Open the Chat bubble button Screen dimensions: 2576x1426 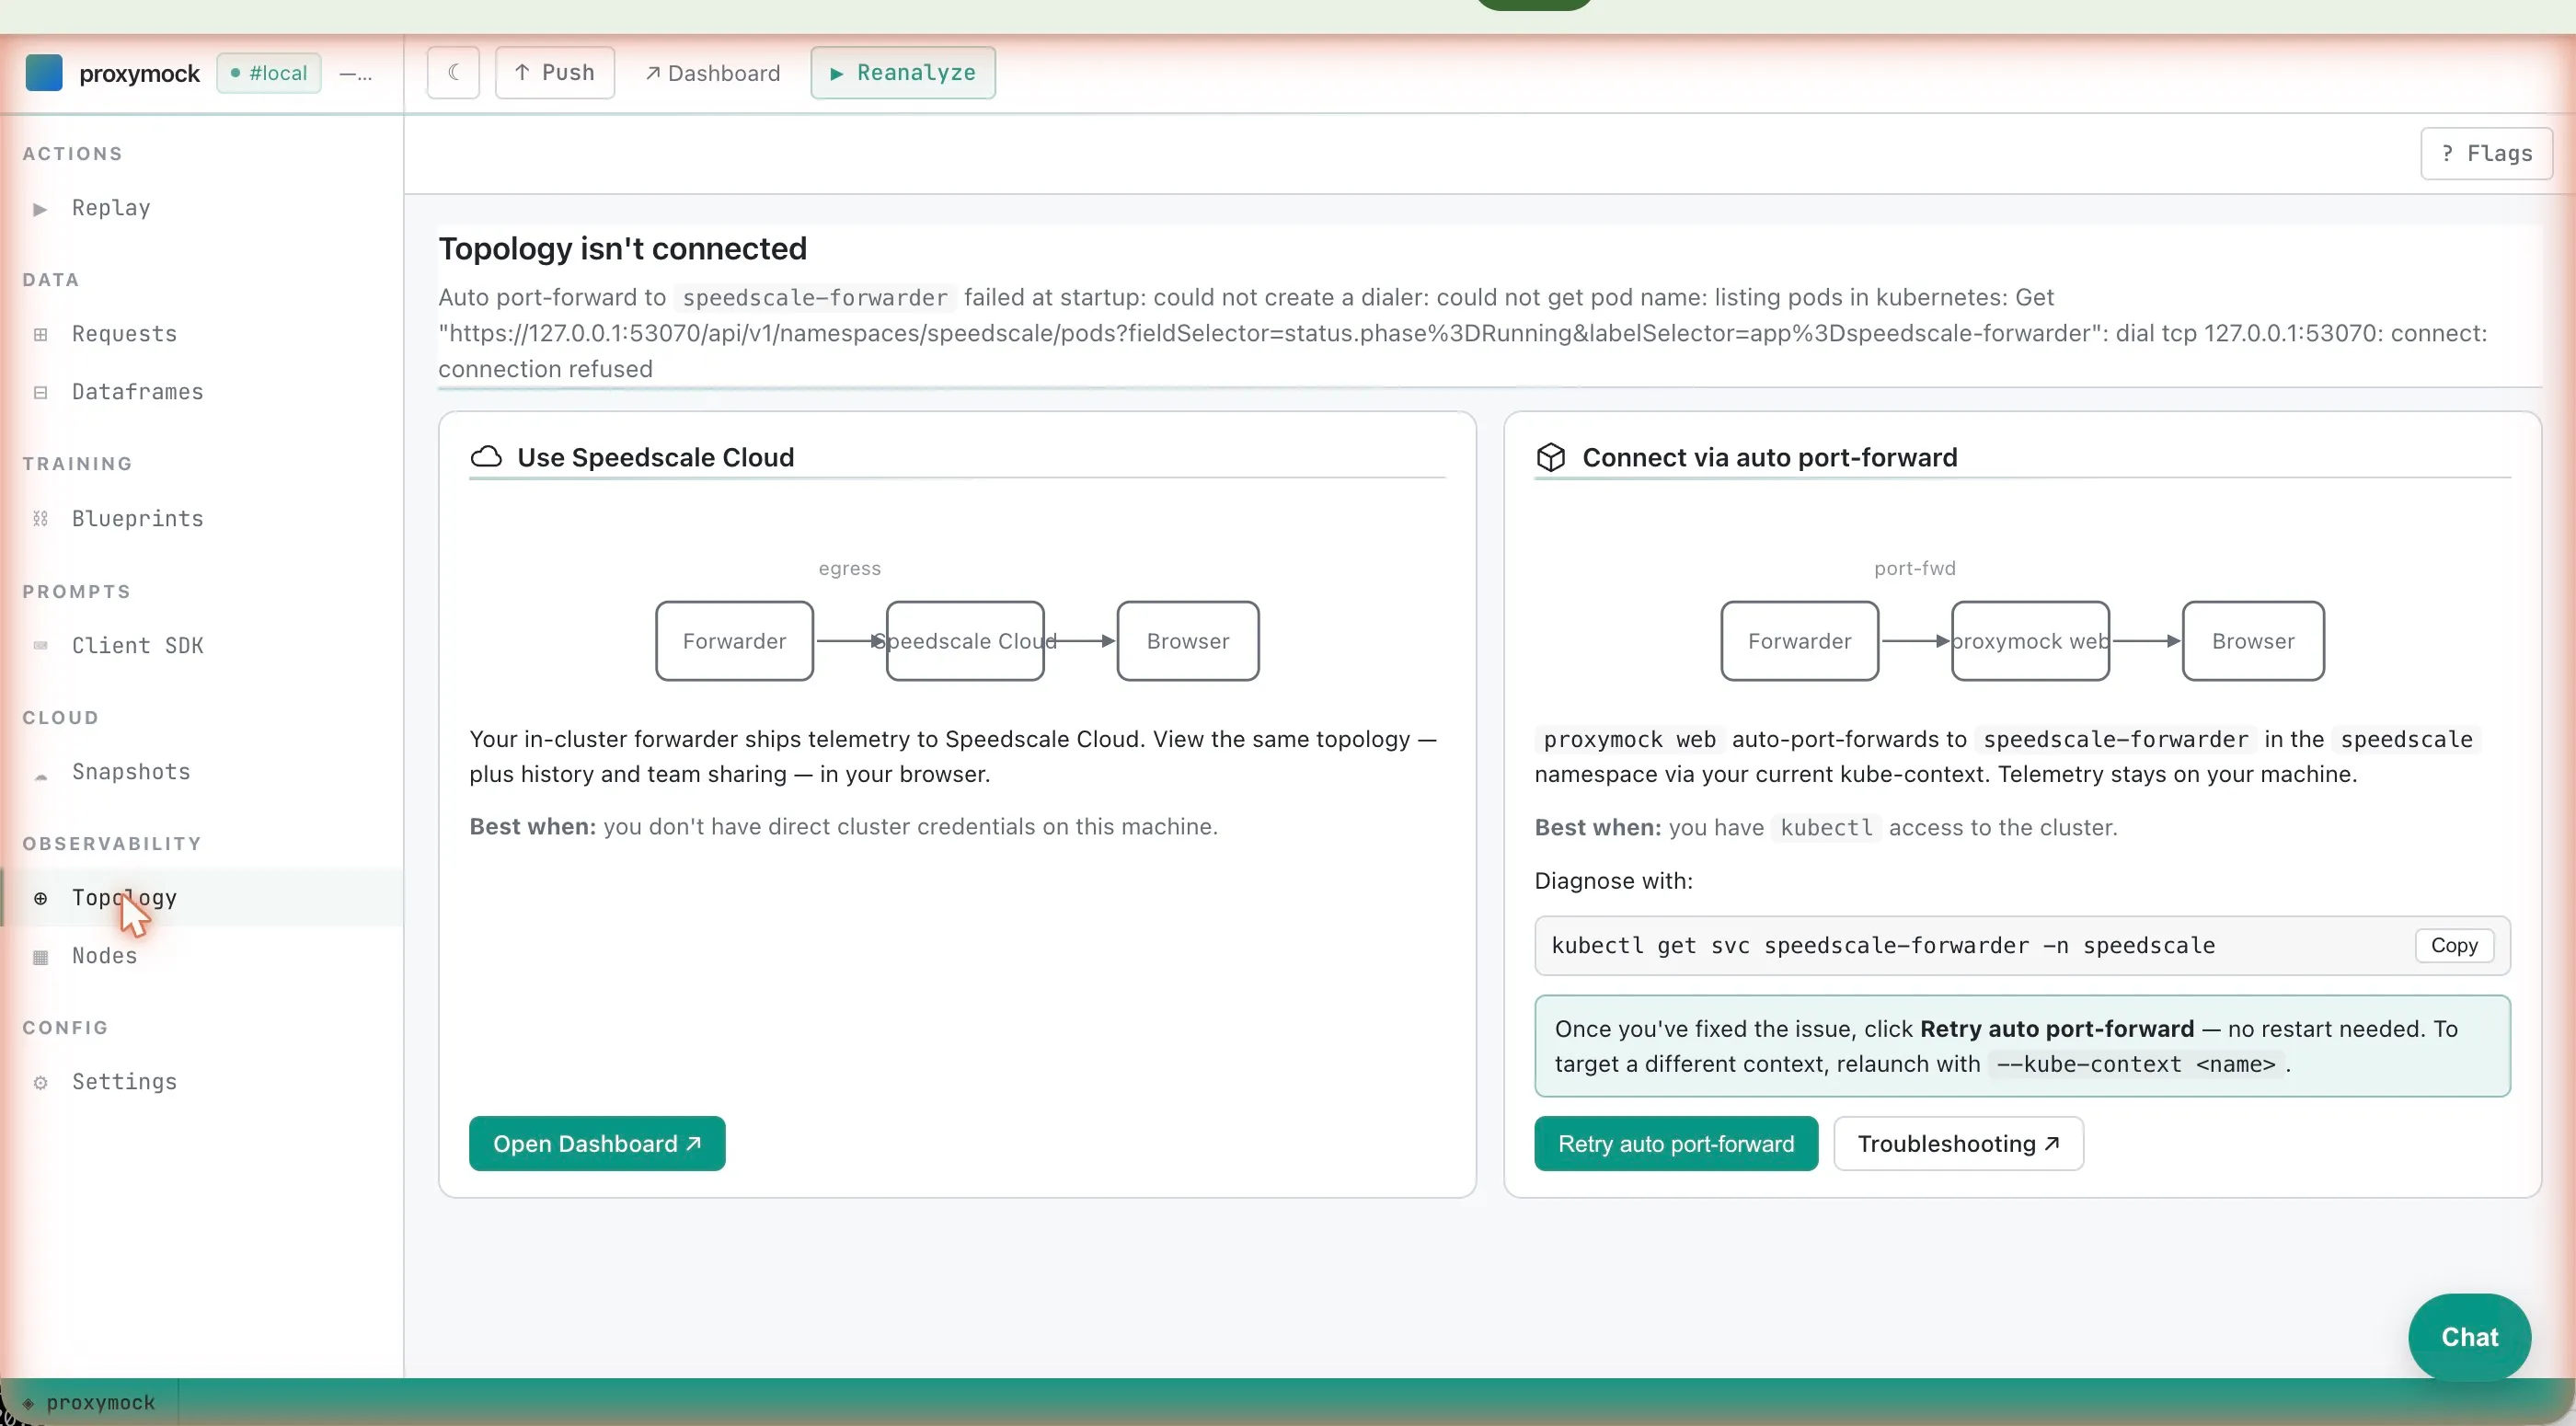coord(2469,1338)
